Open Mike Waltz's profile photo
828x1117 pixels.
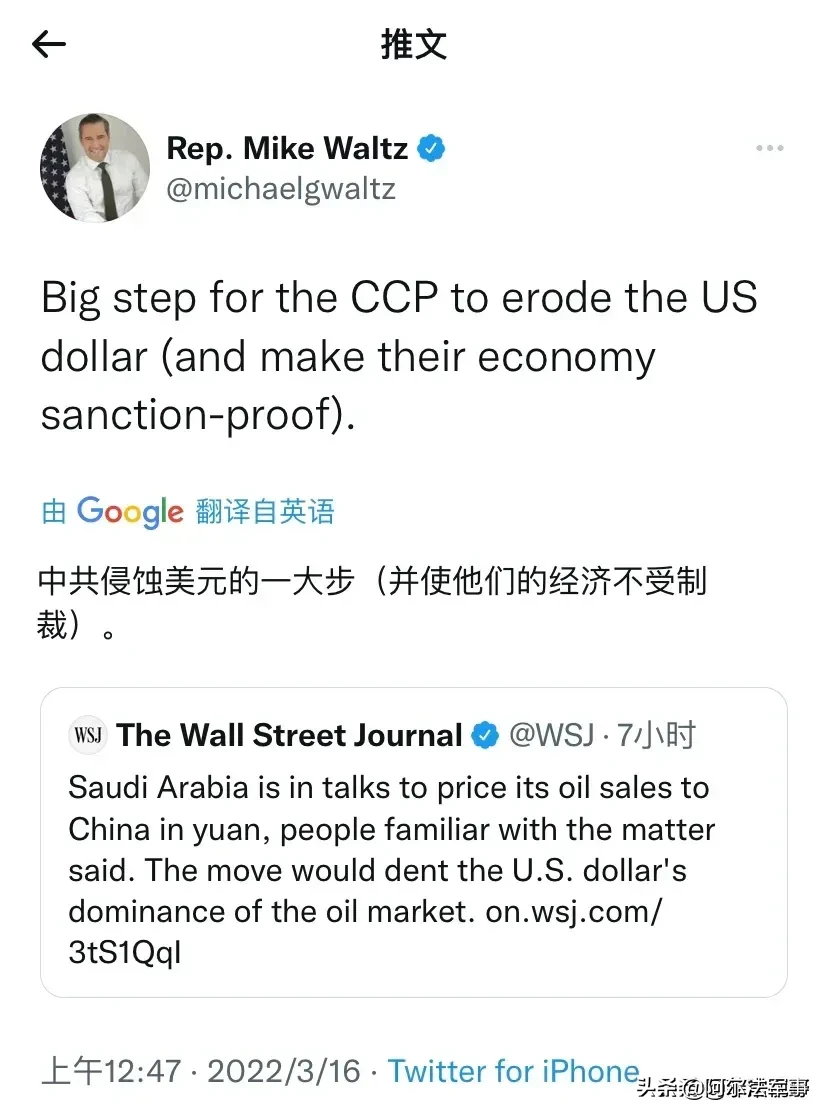click(94, 167)
